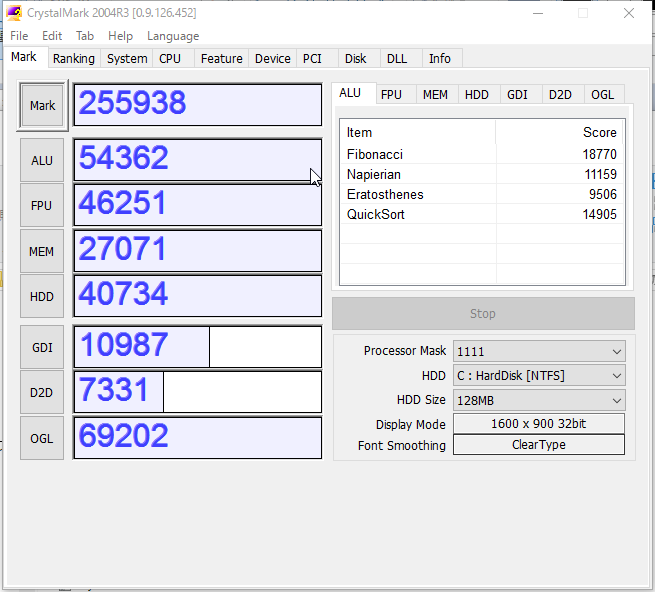This screenshot has height=592, width=655.
Task: Select the HDD results tab
Action: (477, 95)
